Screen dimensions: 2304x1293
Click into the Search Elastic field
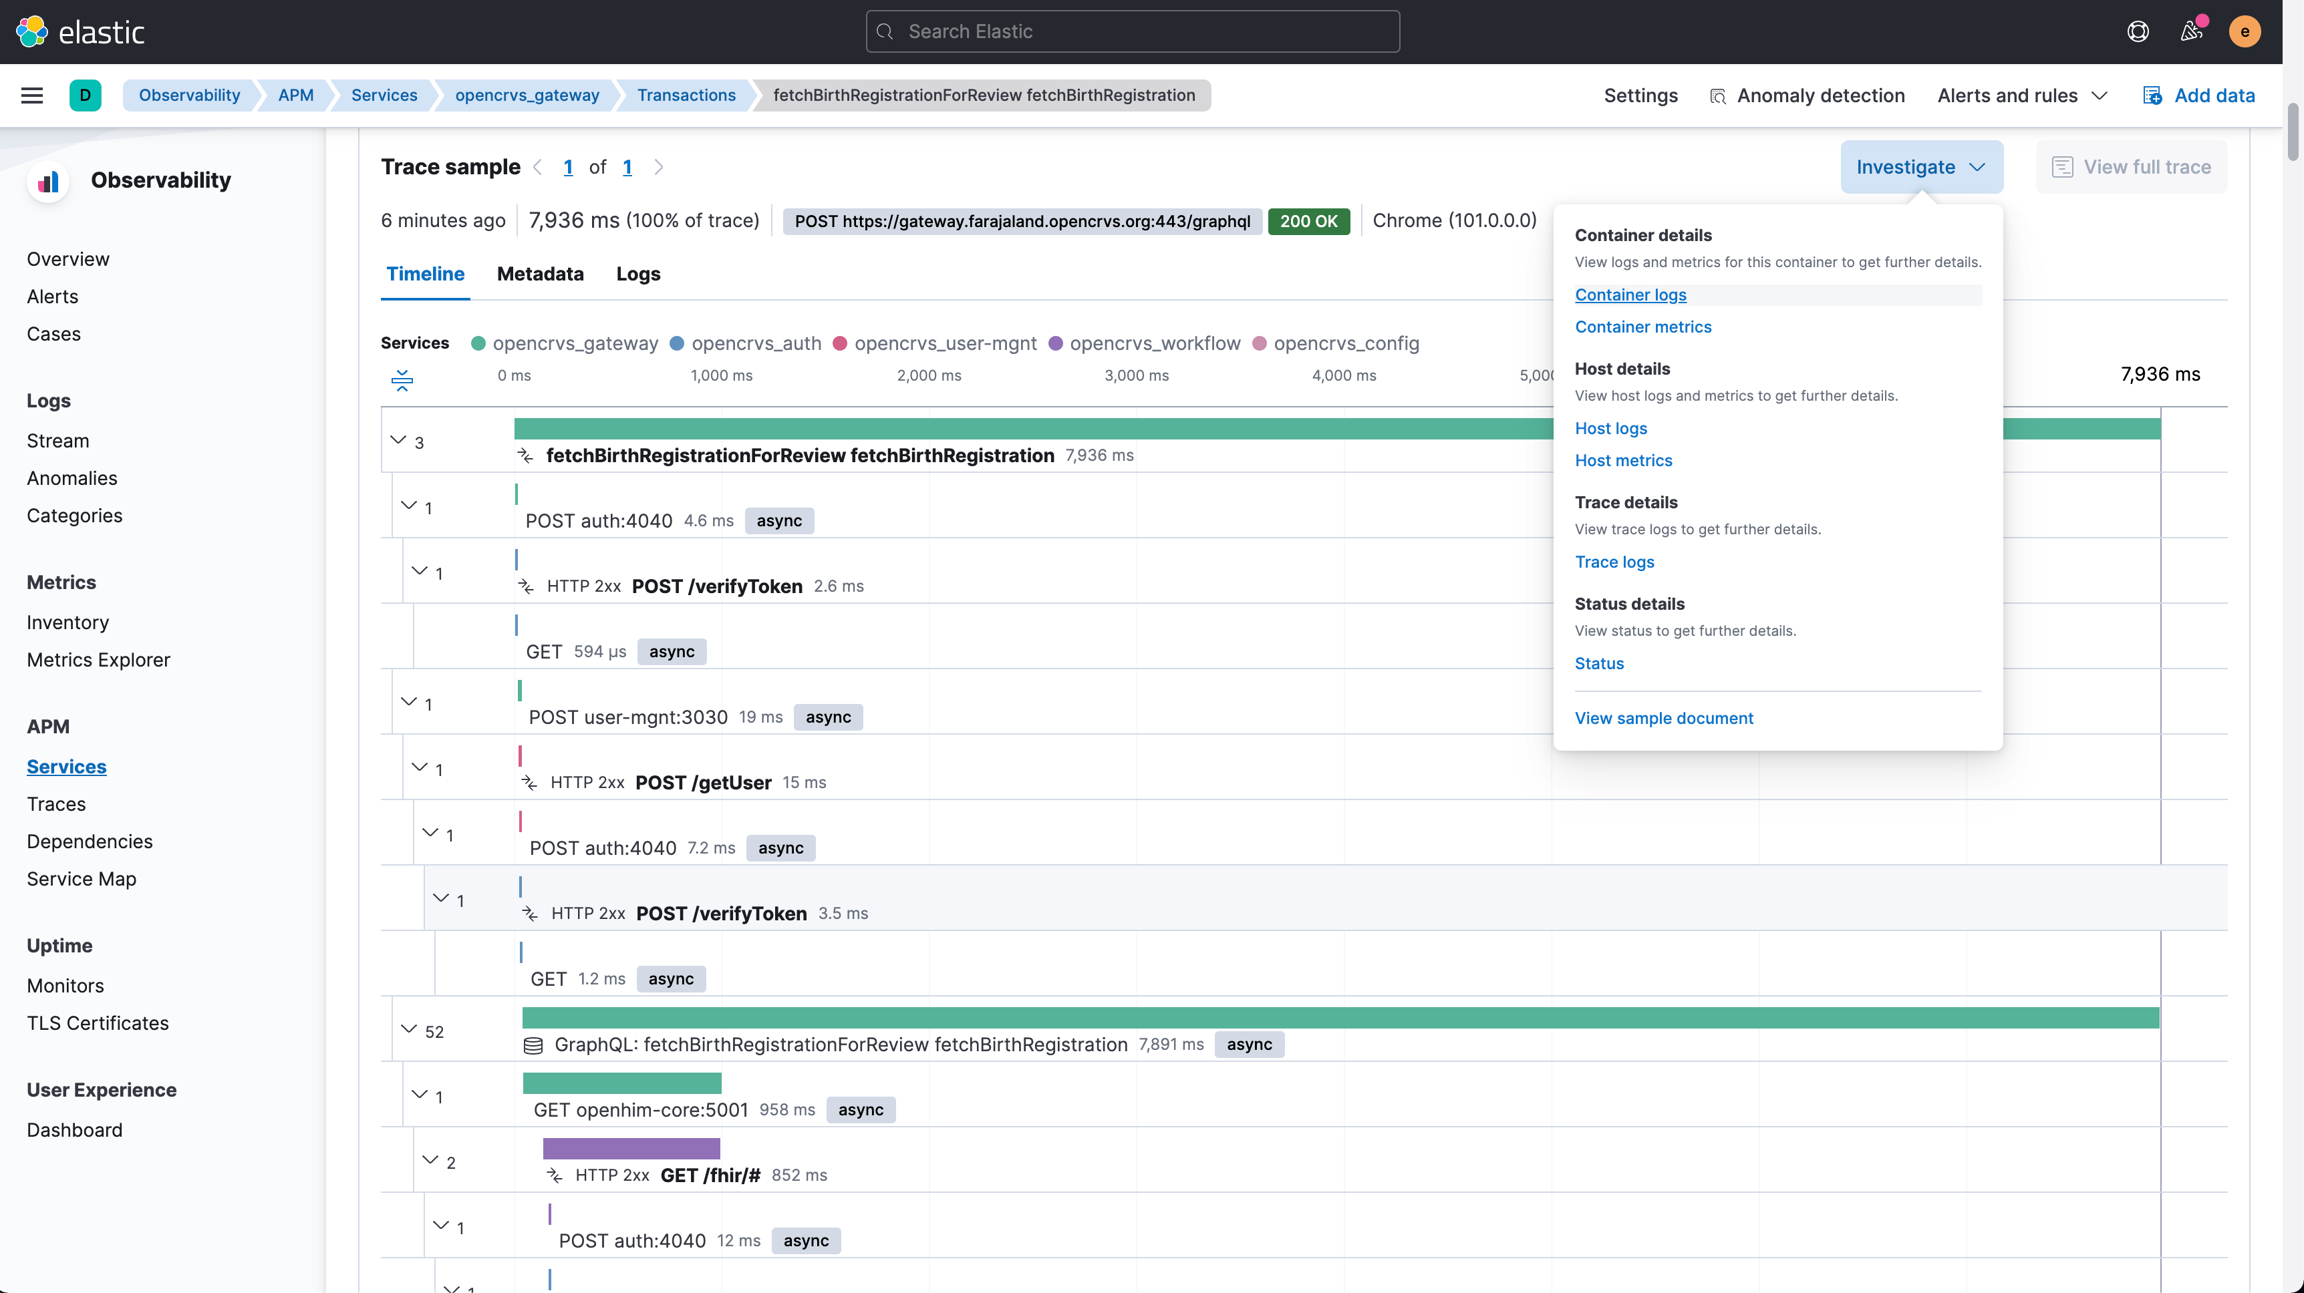click(x=1132, y=31)
